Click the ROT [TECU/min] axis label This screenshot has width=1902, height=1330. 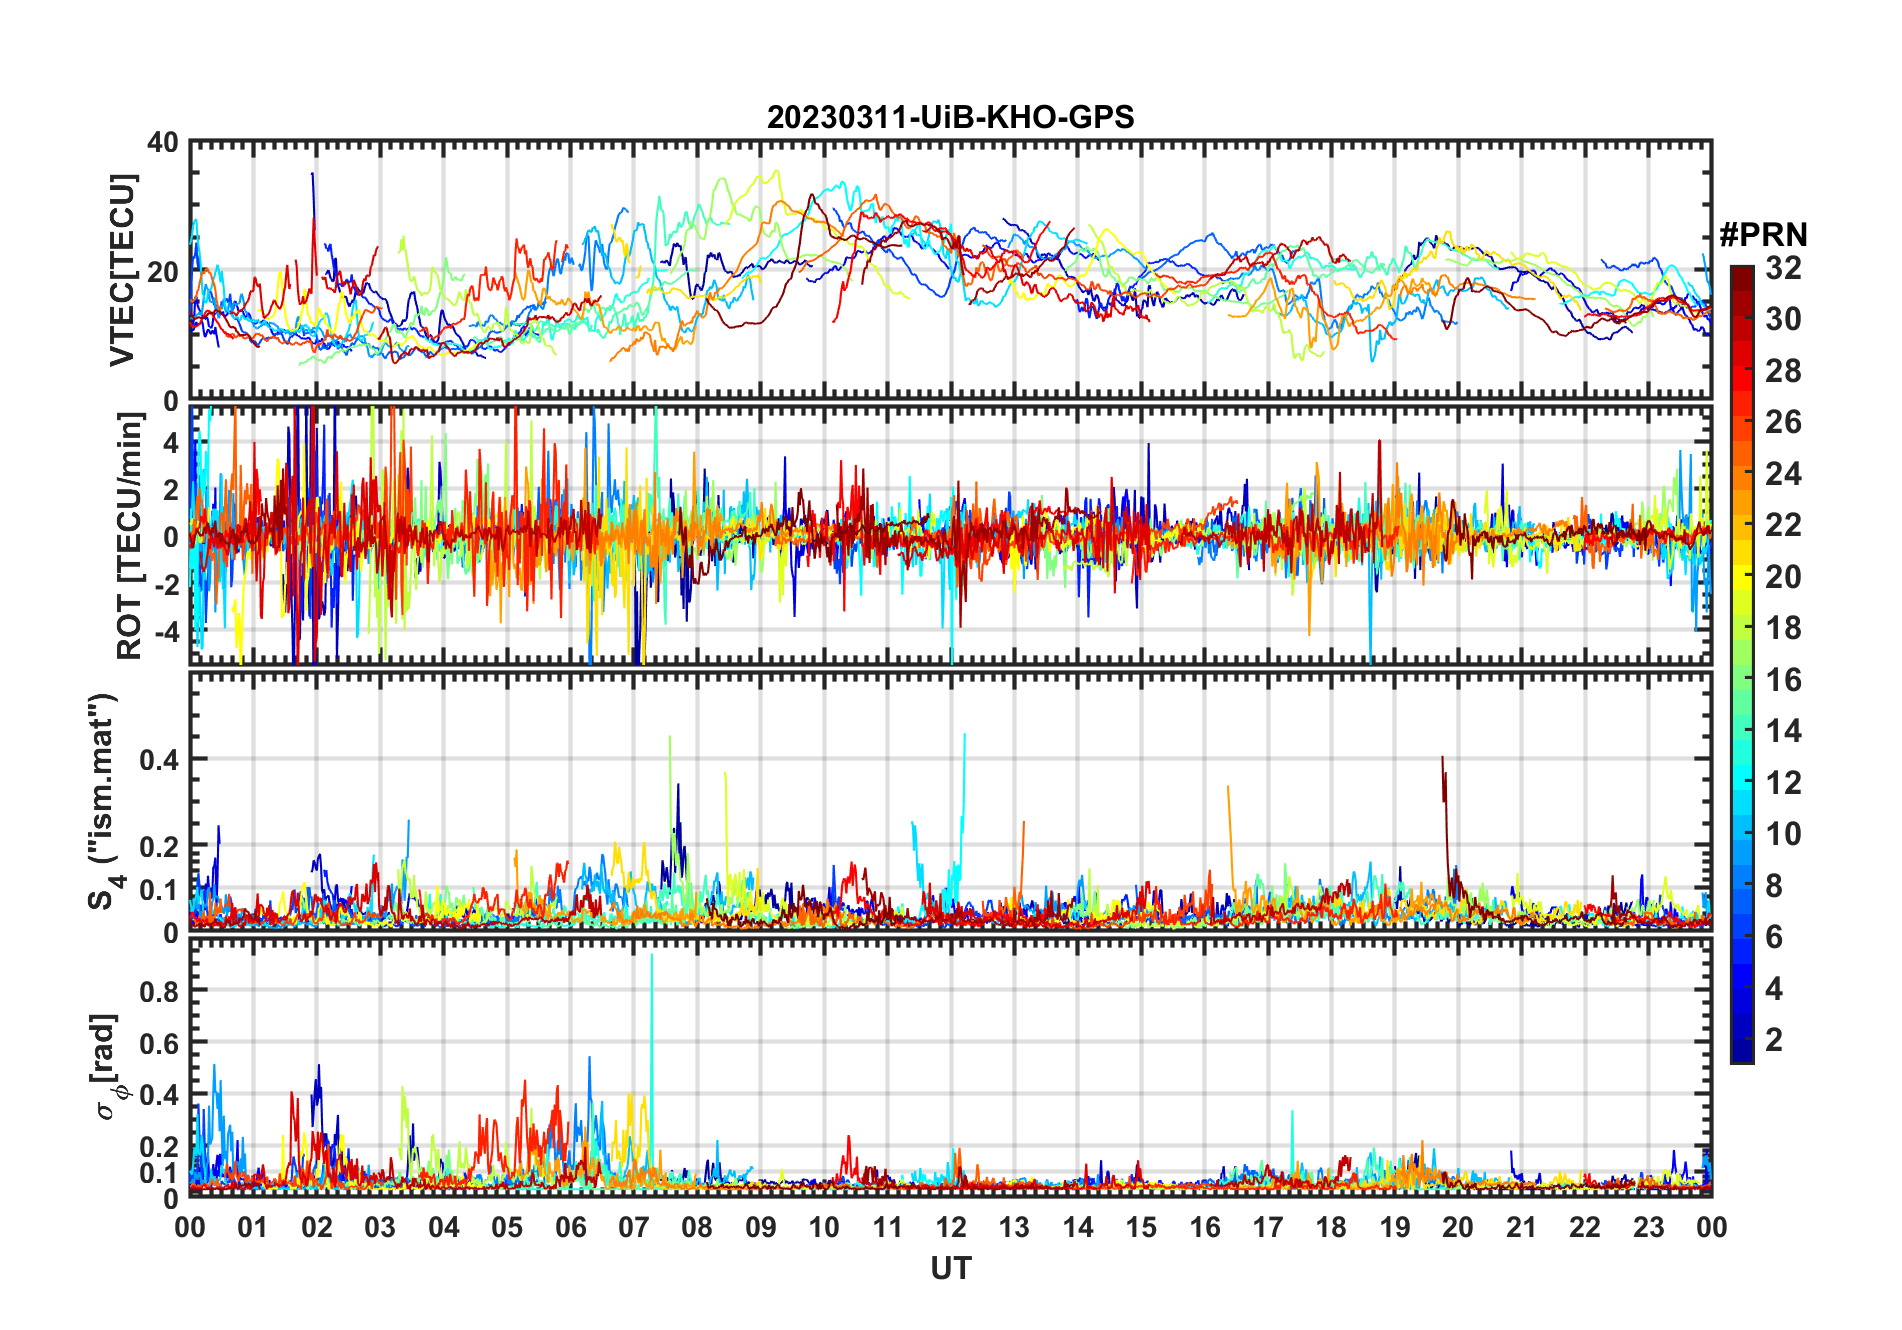pos(129,536)
